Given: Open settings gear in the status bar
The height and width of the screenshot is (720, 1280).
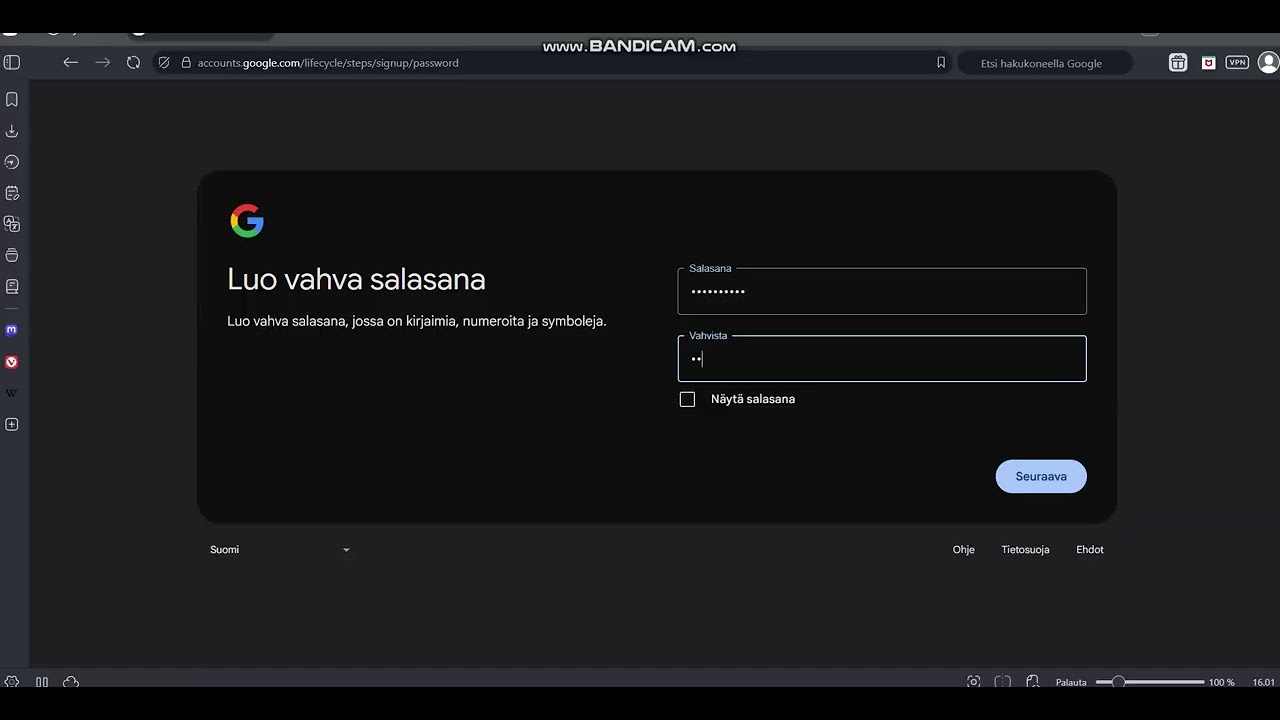Looking at the screenshot, I should 12,682.
